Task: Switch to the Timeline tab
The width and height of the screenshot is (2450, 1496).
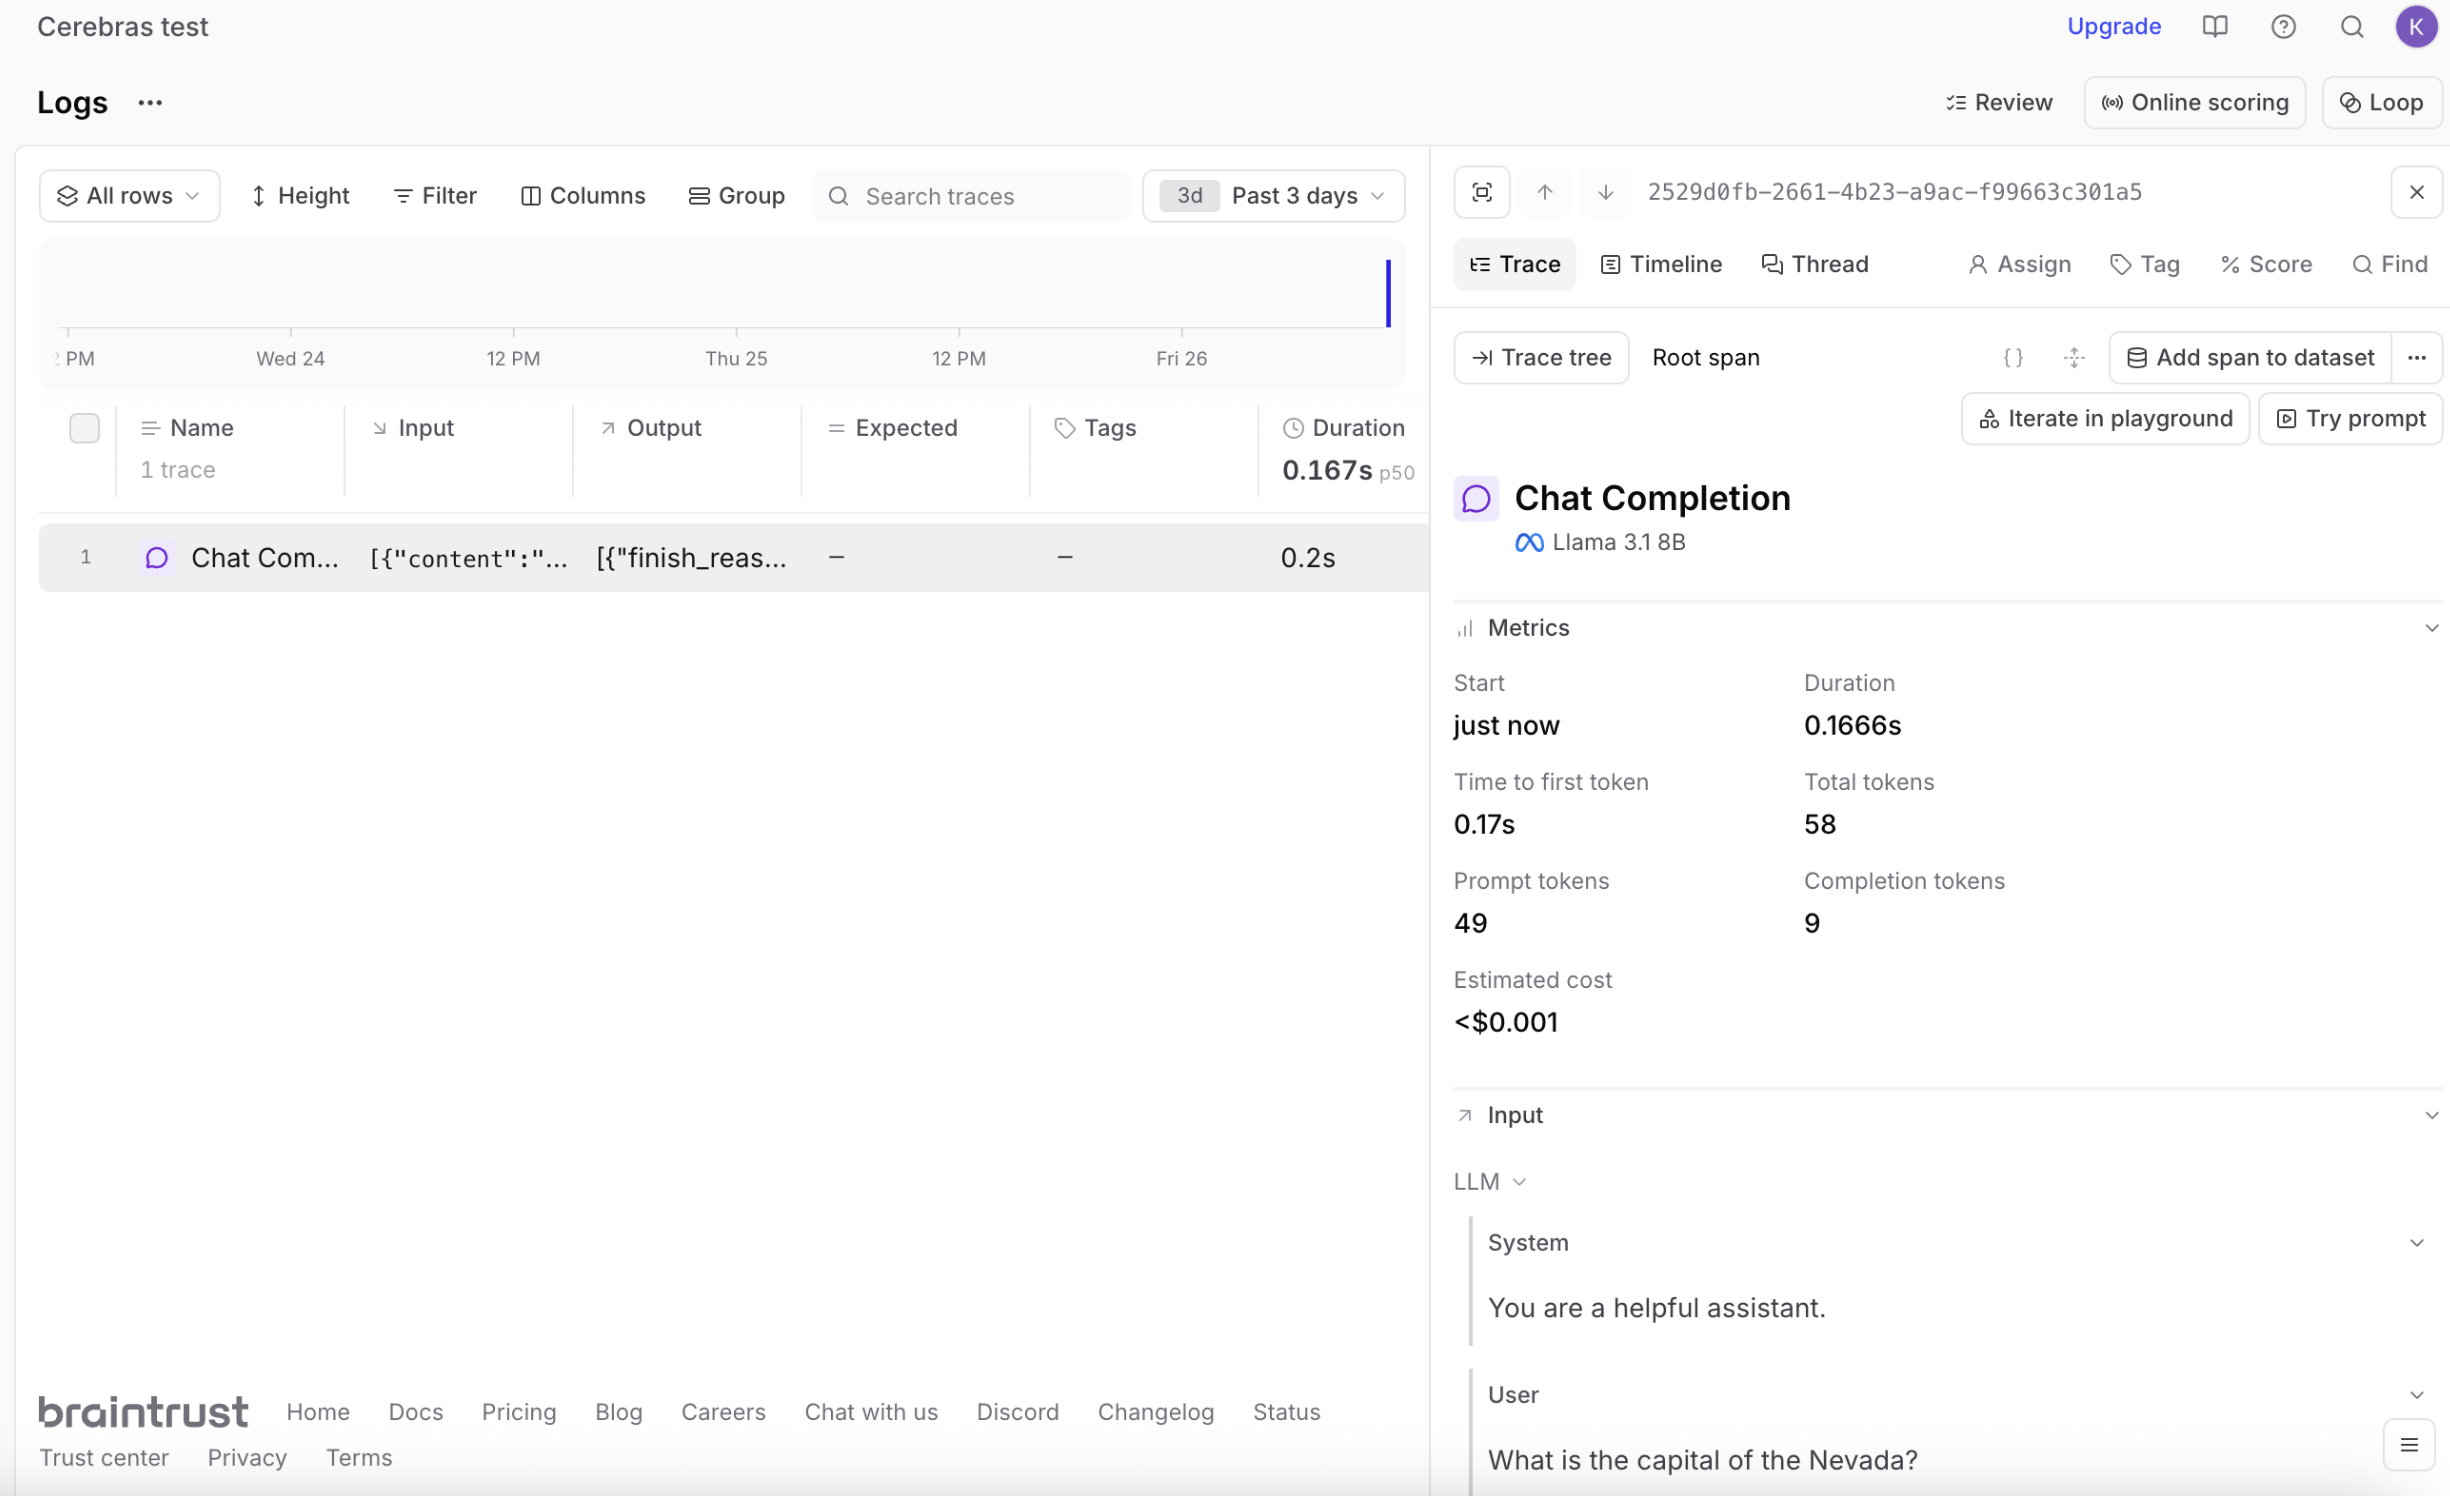Action: pos(1661,264)
